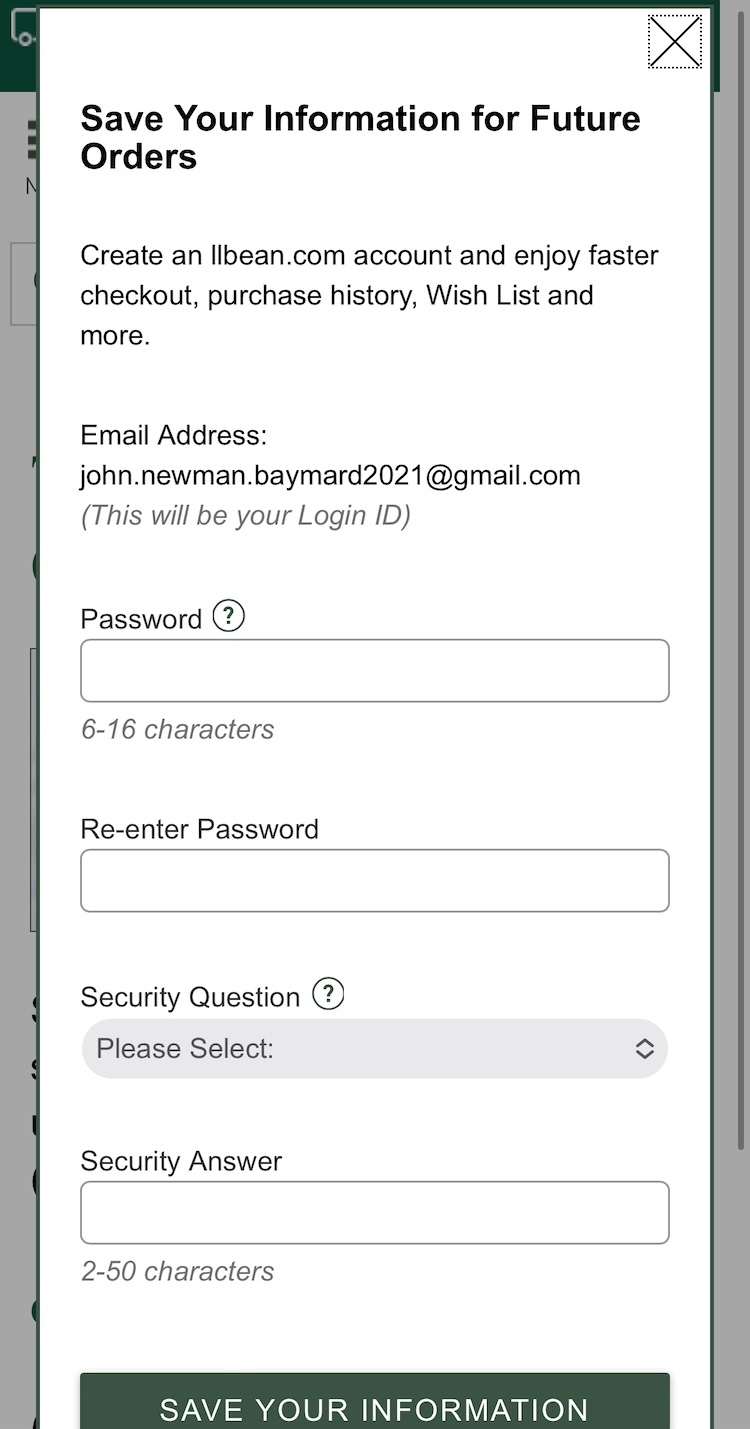Click the delivery truck icon behind the dialog
The height and width of the screenshot is (1429, 750).
[22, 30]
